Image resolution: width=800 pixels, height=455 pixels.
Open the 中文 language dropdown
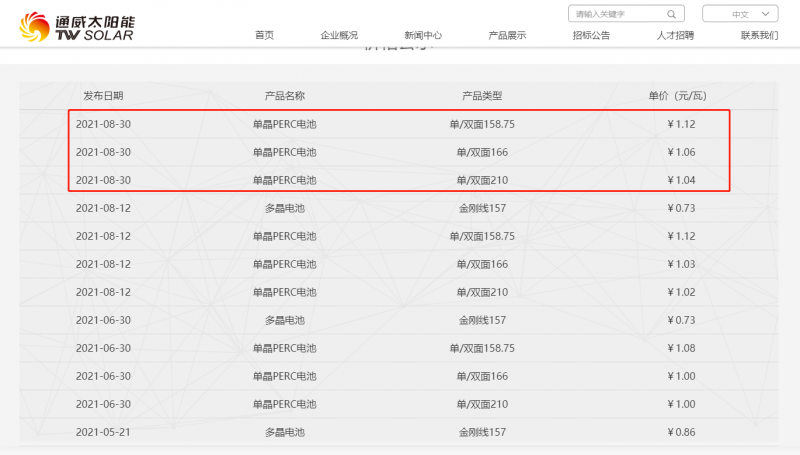(740, 14)
